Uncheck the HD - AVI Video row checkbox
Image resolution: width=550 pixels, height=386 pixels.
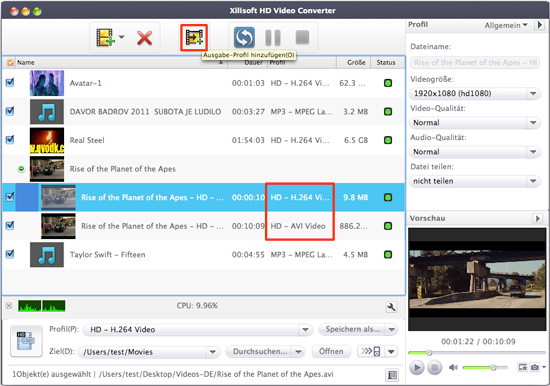10,225
